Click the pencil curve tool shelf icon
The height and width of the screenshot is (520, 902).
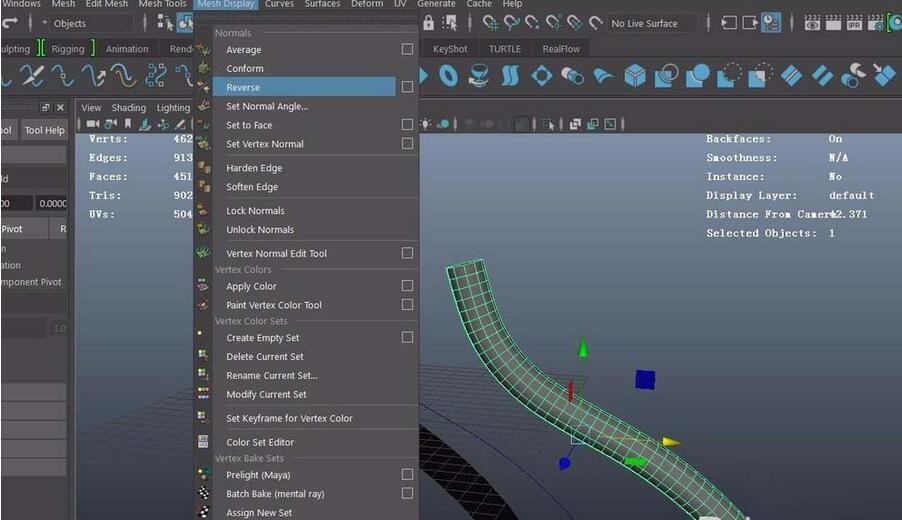pyautogui.click(x=33, y=76)
